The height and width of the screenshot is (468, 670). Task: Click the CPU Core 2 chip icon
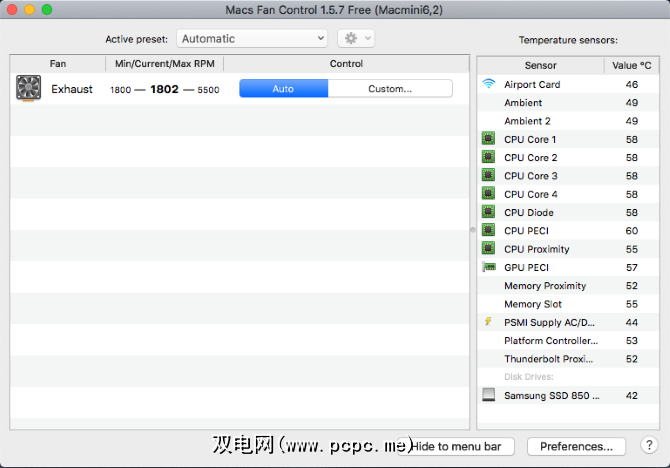tap(488, 157)
